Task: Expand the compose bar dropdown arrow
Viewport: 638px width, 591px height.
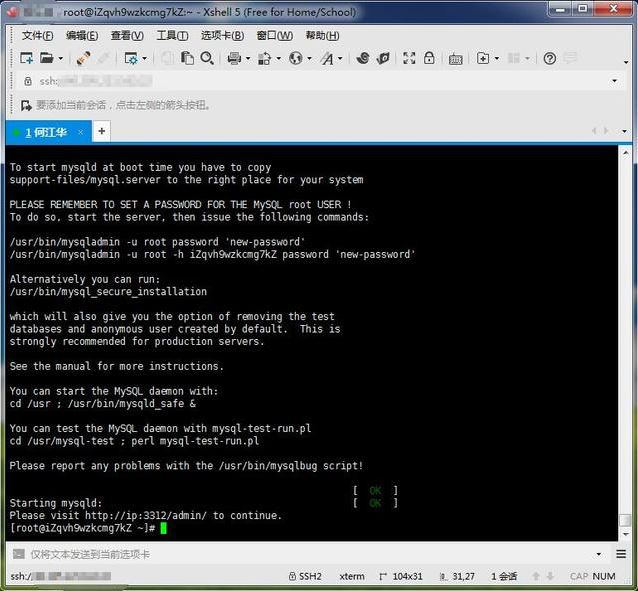Action: (599, 554)
